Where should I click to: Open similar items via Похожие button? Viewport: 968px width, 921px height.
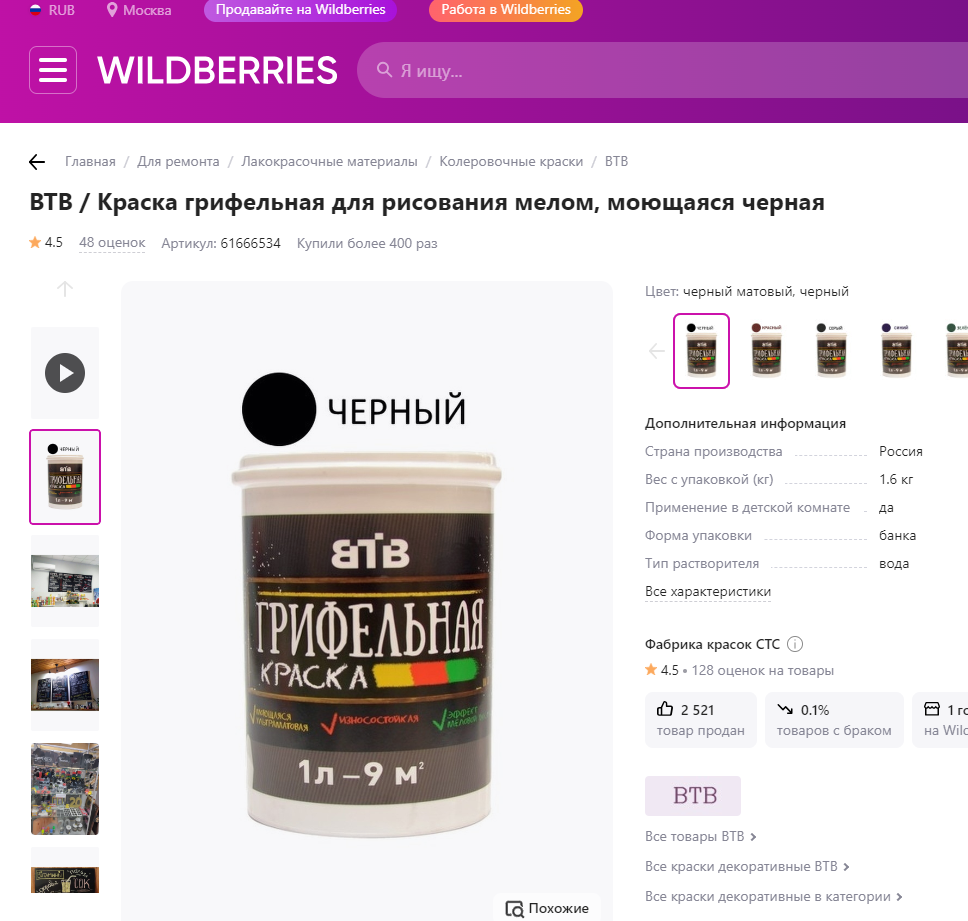547,908
